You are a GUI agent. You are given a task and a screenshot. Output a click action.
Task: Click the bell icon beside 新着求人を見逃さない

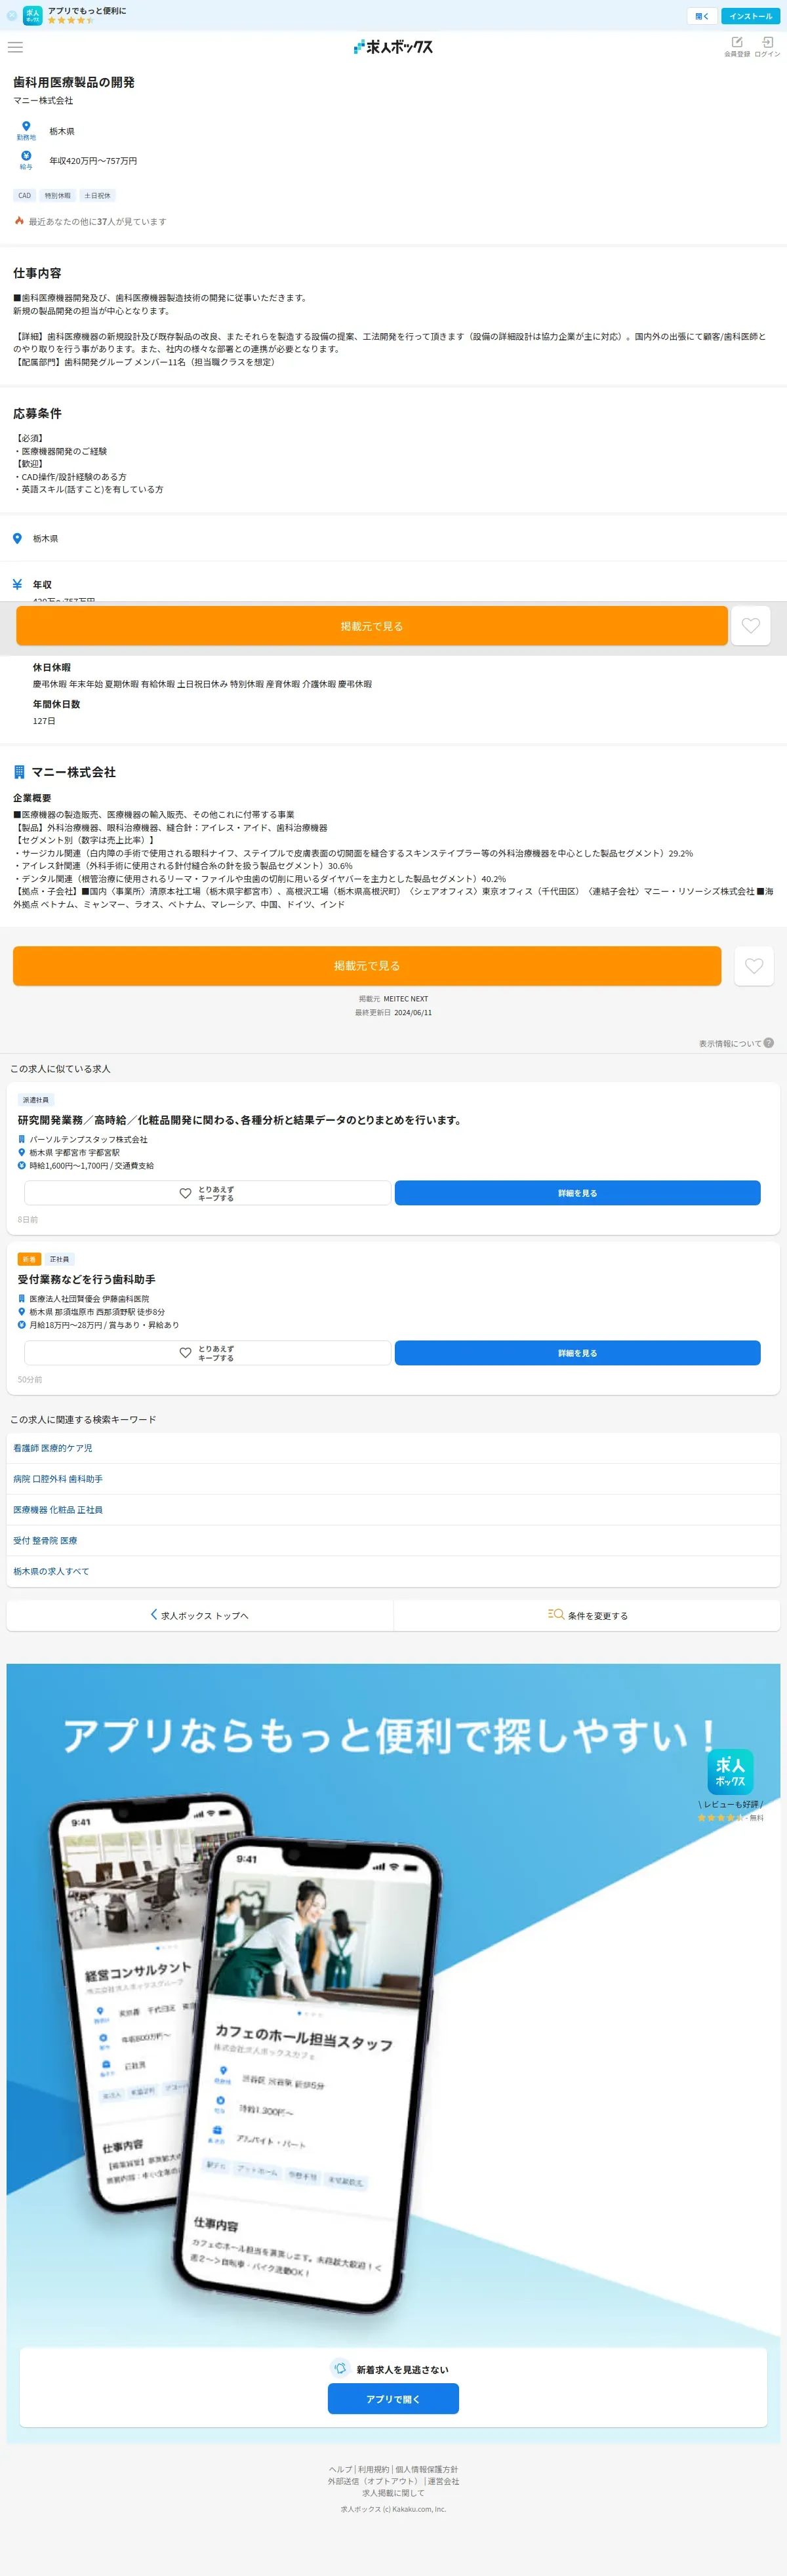coord(340,2368)
